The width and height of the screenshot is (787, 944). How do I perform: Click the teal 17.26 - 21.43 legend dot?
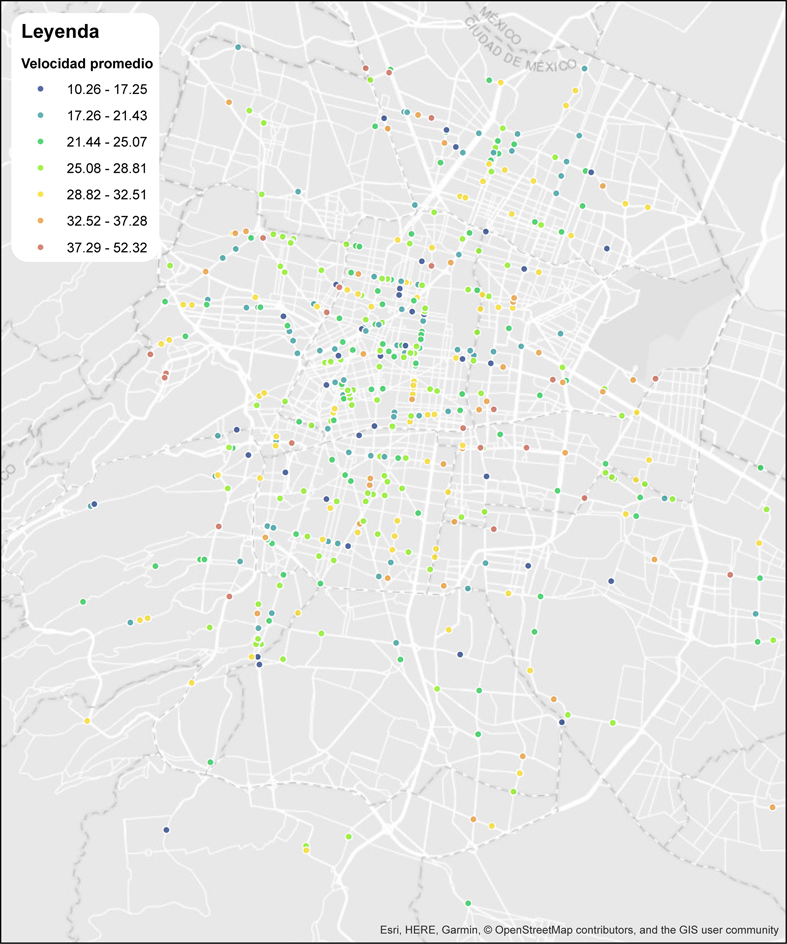pos(42,115)
